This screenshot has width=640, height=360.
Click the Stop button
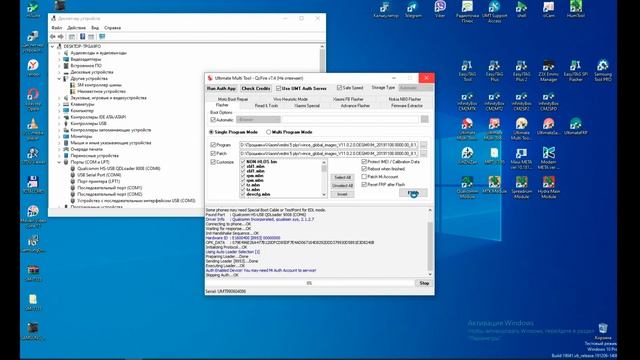click(424, 283)
